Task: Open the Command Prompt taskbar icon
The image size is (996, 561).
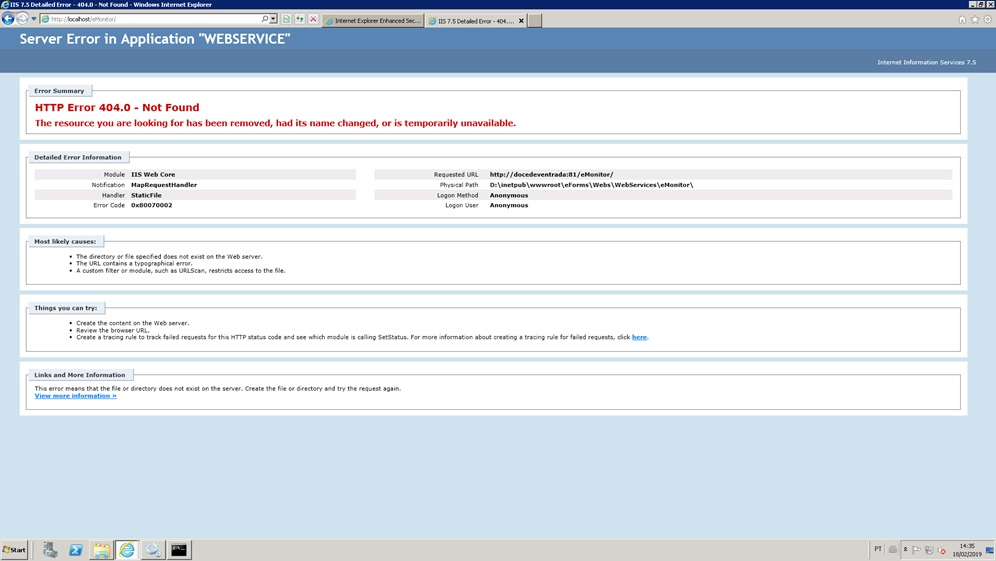Action: 179,550
